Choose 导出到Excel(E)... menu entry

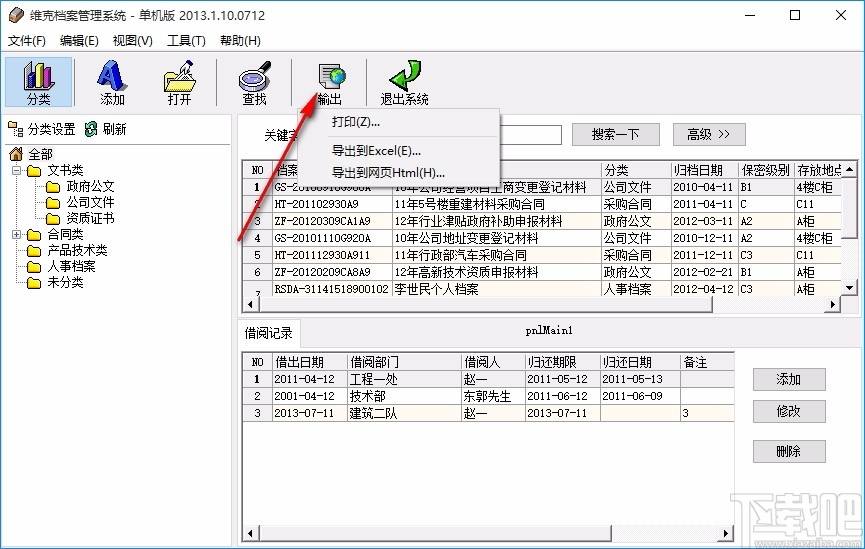398,151
